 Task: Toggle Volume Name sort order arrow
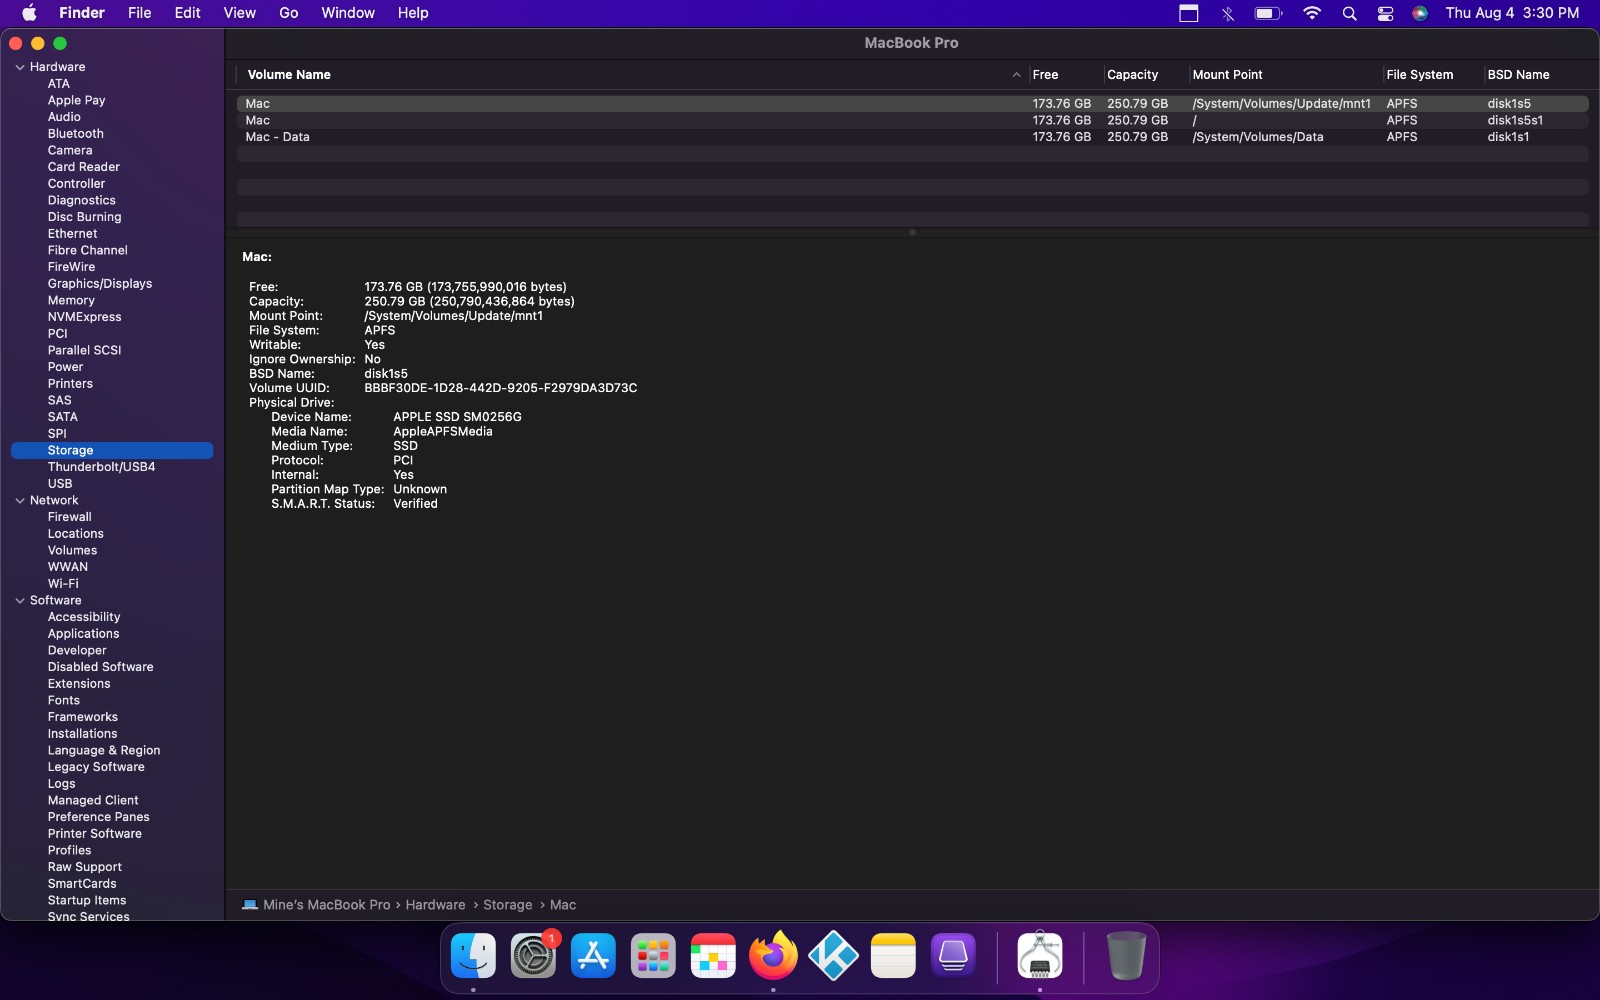pyautogui.click(x=1016, y=75)
